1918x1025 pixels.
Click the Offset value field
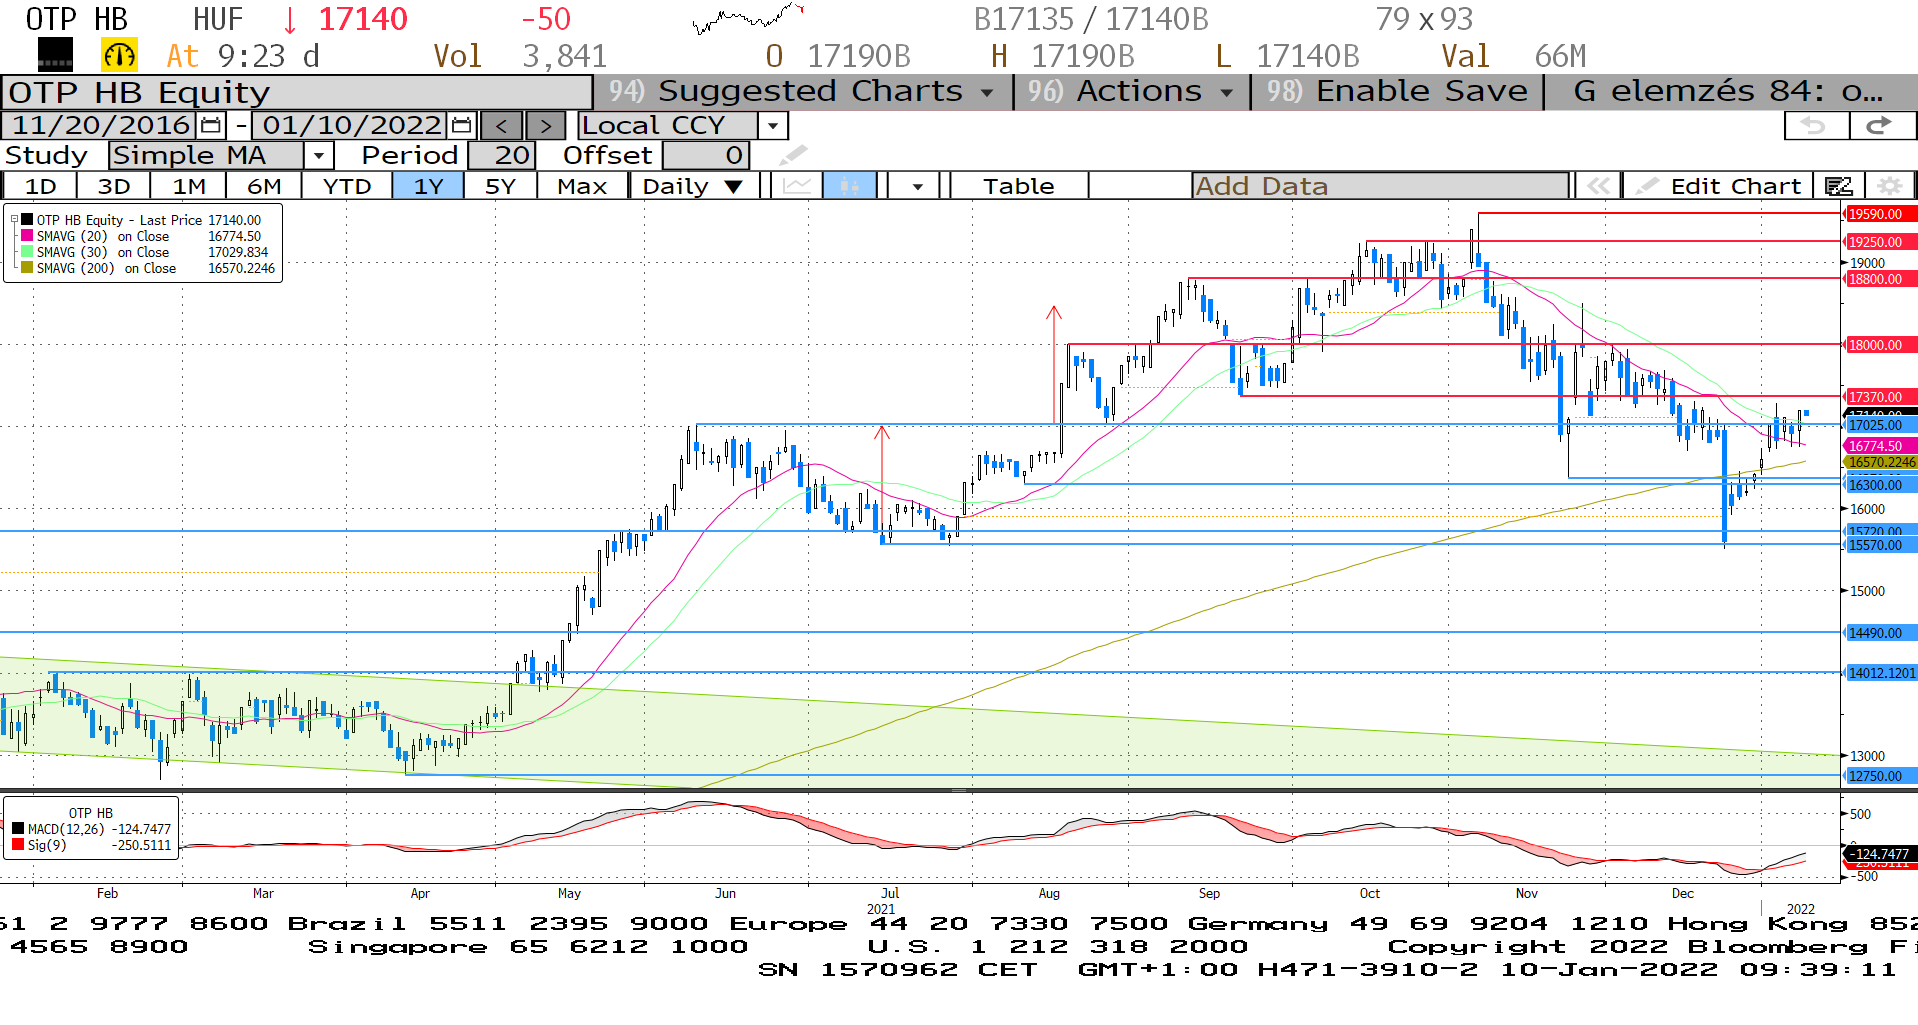point(705,156)
